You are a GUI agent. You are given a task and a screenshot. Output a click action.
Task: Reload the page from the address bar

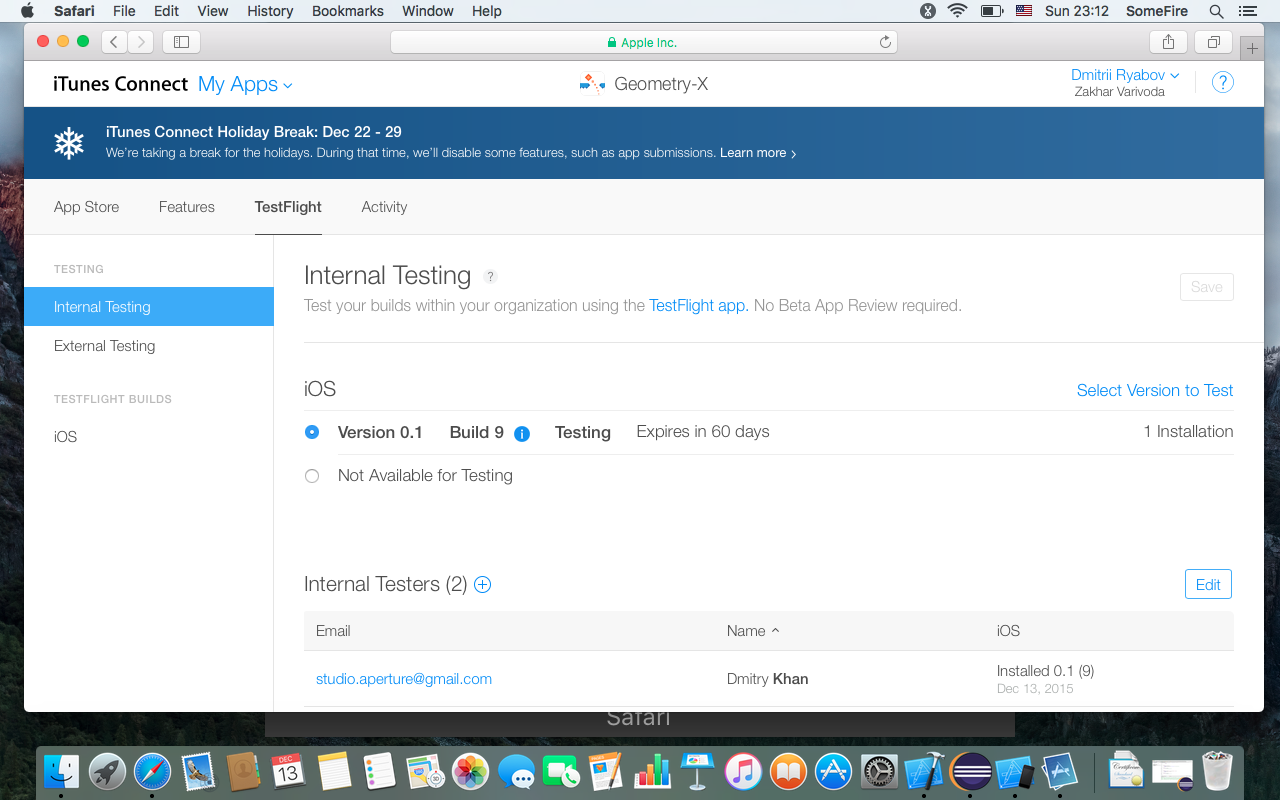(885, 42)
